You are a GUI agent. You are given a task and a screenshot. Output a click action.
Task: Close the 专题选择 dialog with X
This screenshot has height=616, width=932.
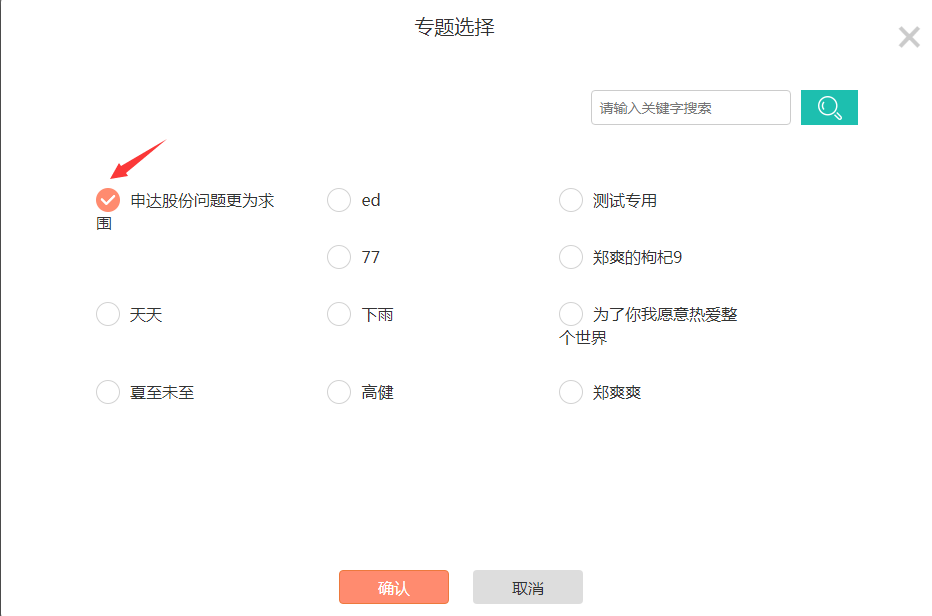909,37
